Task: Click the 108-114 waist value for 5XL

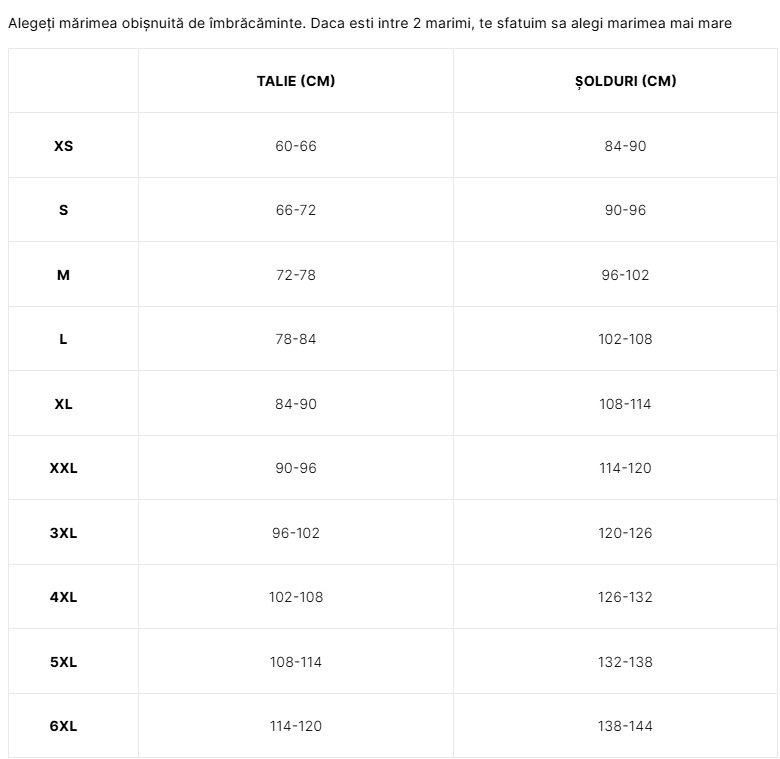Action: [x=296, y=662]
